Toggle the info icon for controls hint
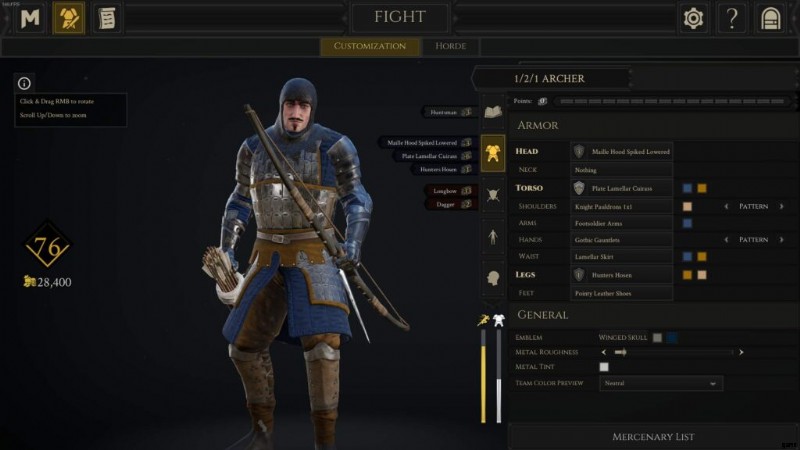The image size is (800, 450). click(x=24, y=83)
